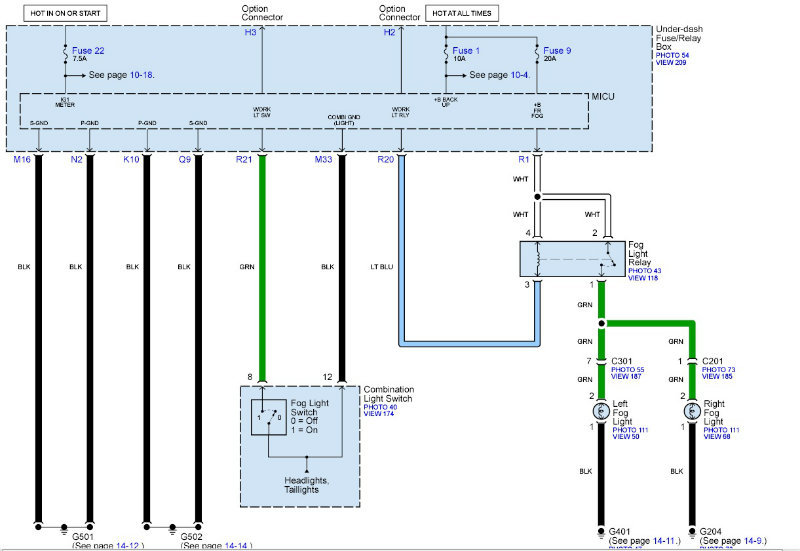Click the R20 connector link
Screen dimensions: 800x551
[386, 159]
